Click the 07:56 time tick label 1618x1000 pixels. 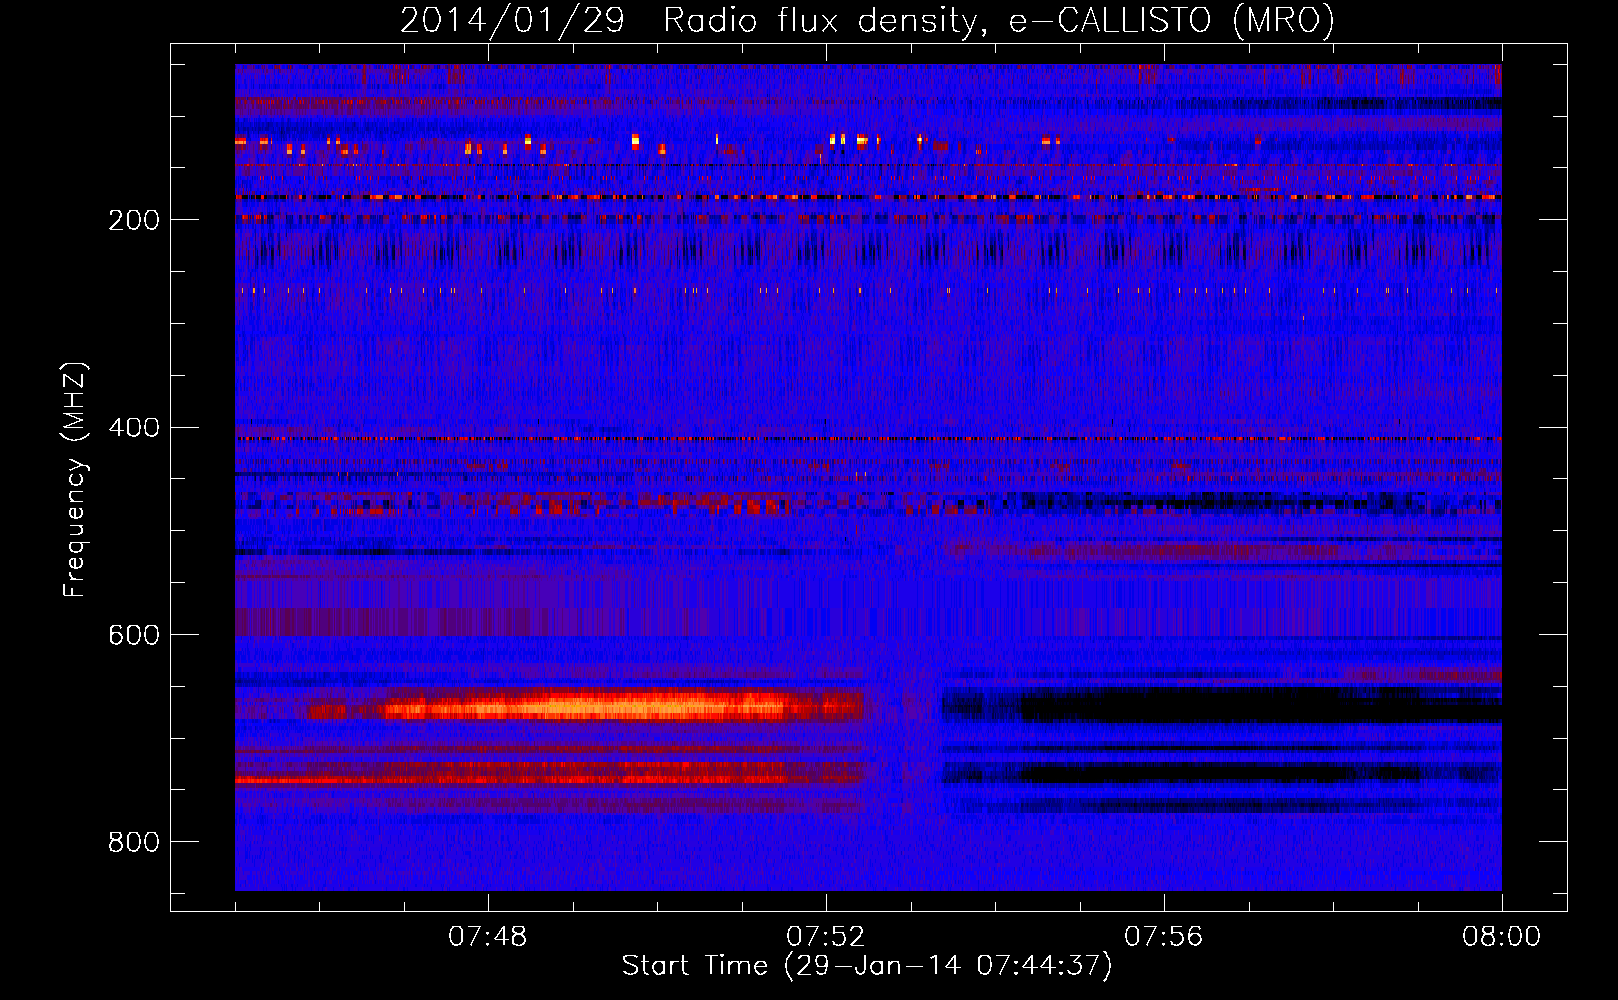click(x=1164, y=936)
